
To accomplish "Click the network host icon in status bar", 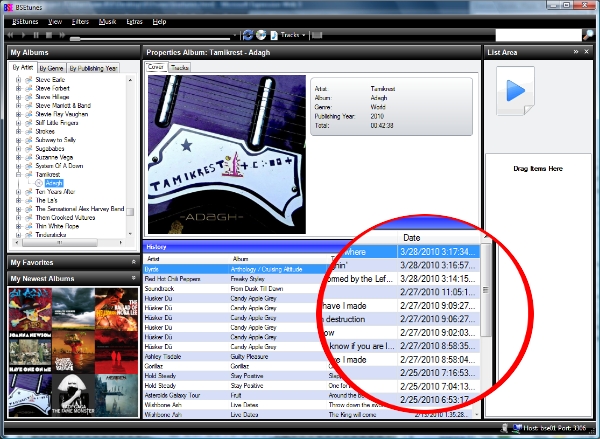I will (x=517, y=428).
